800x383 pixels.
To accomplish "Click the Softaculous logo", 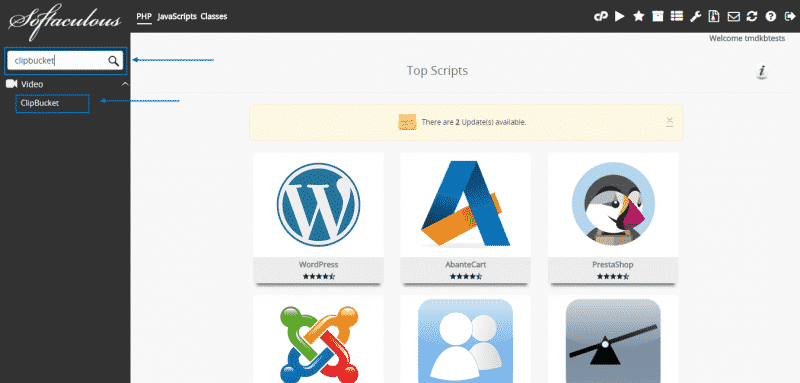I will pos(65,20).
